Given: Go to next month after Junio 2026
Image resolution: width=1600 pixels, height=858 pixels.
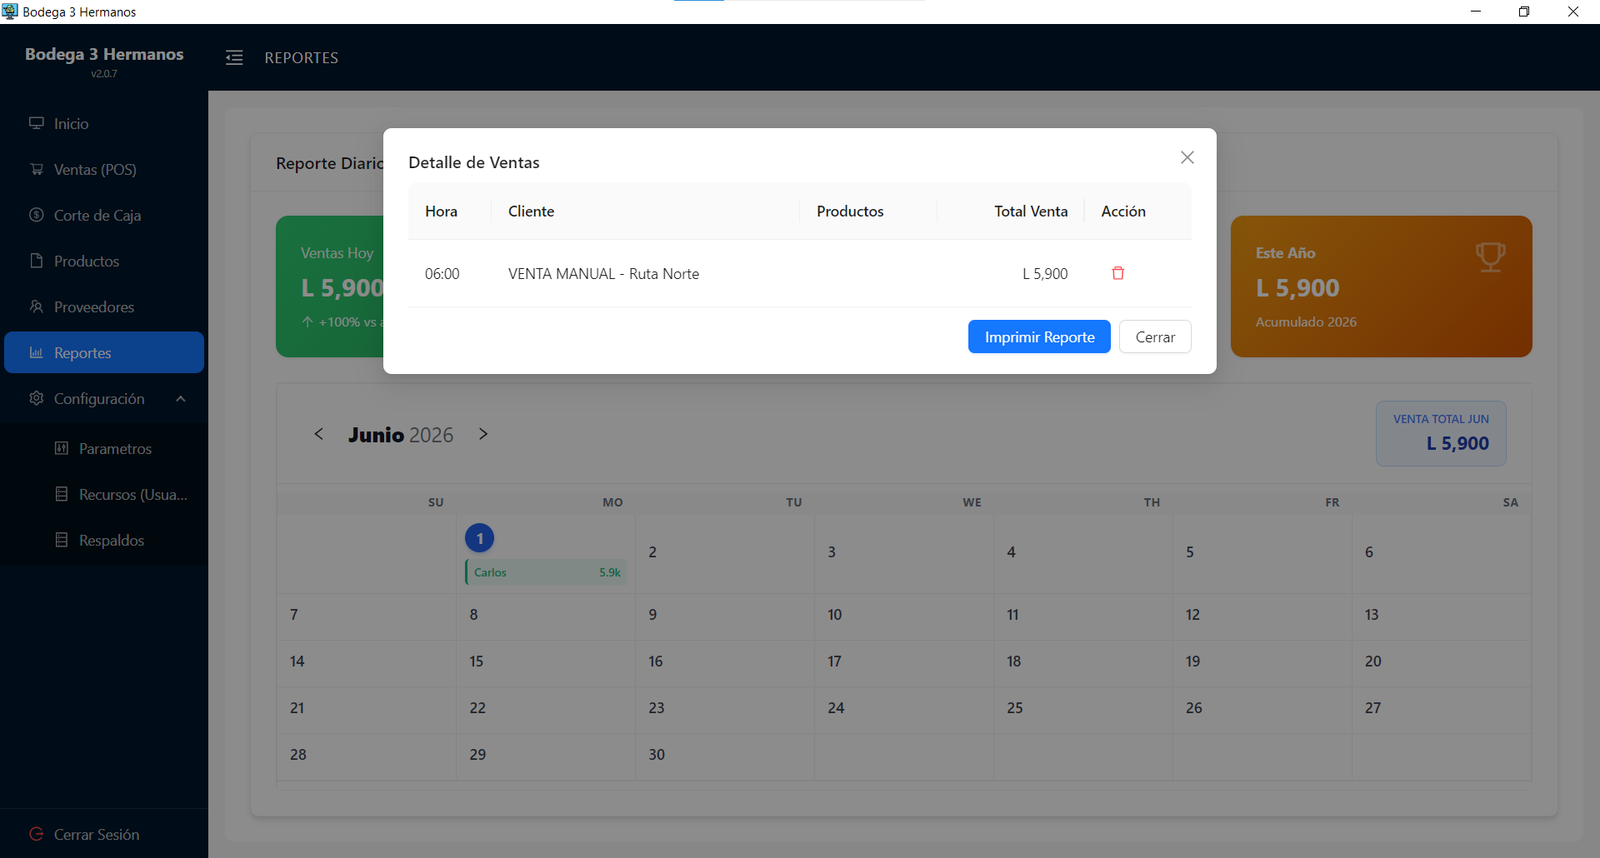Looking at the screenshot, I should coord(483,434).
